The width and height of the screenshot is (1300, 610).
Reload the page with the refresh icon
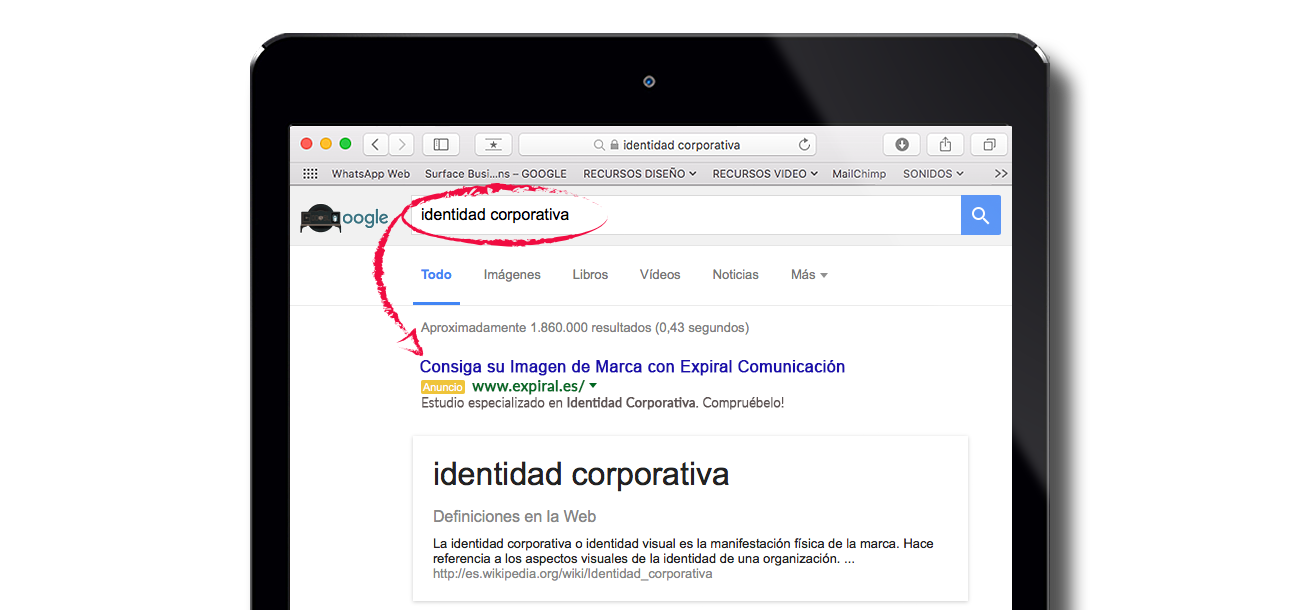(x=805, y=144)
